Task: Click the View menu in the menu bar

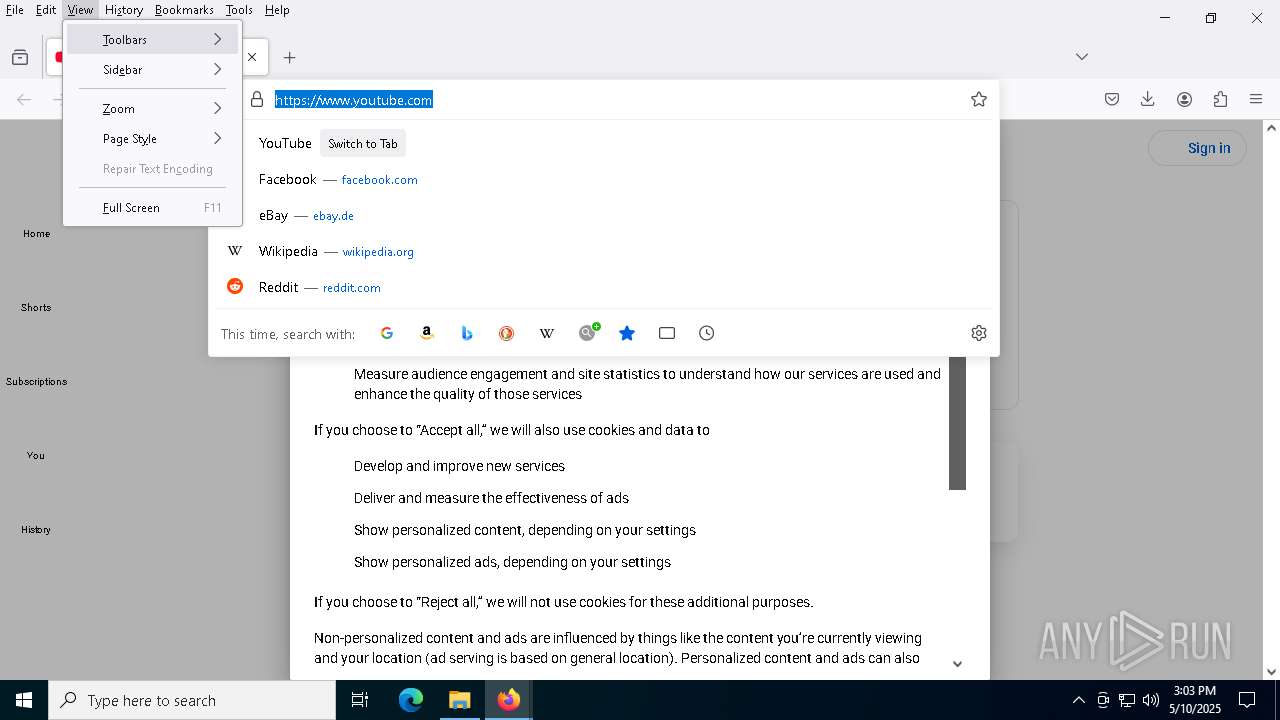Action: [80, 10]
